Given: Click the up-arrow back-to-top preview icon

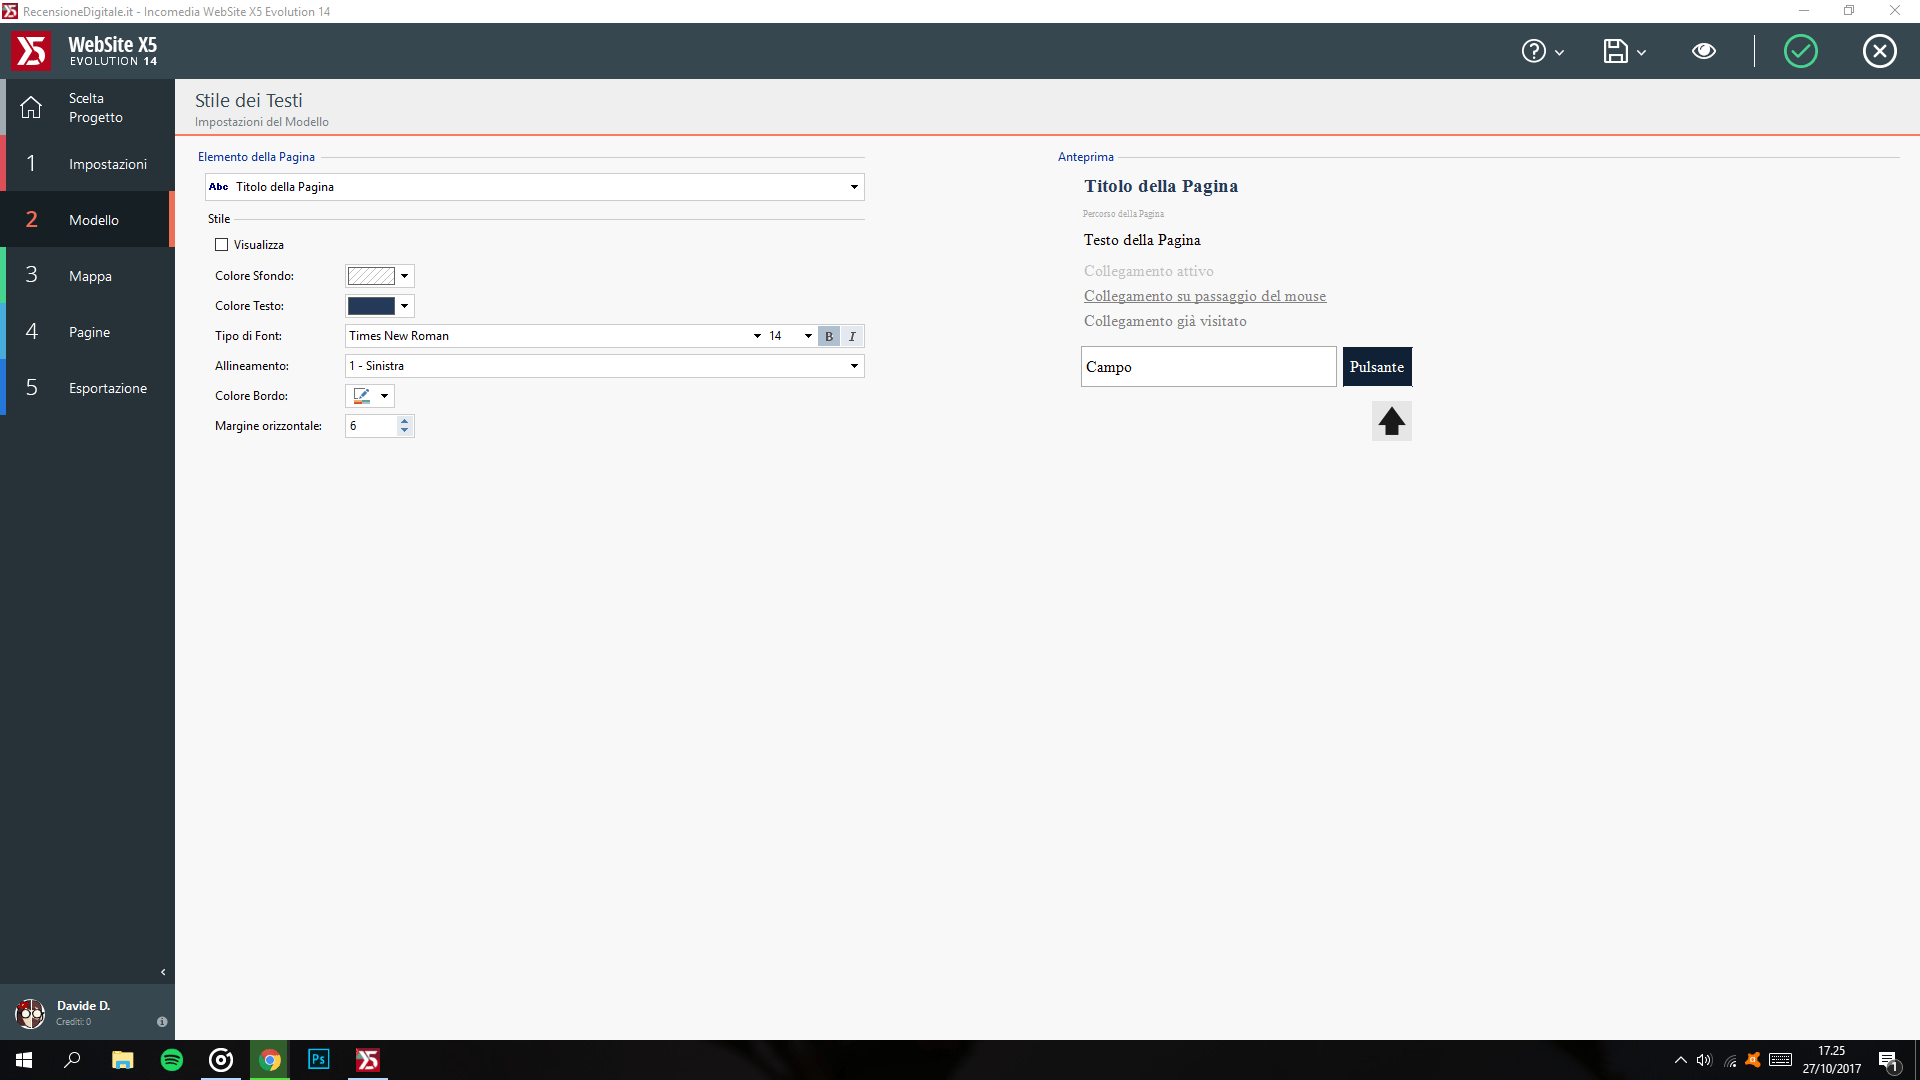Looking at the screenshot, I should tap(1391, 421).
